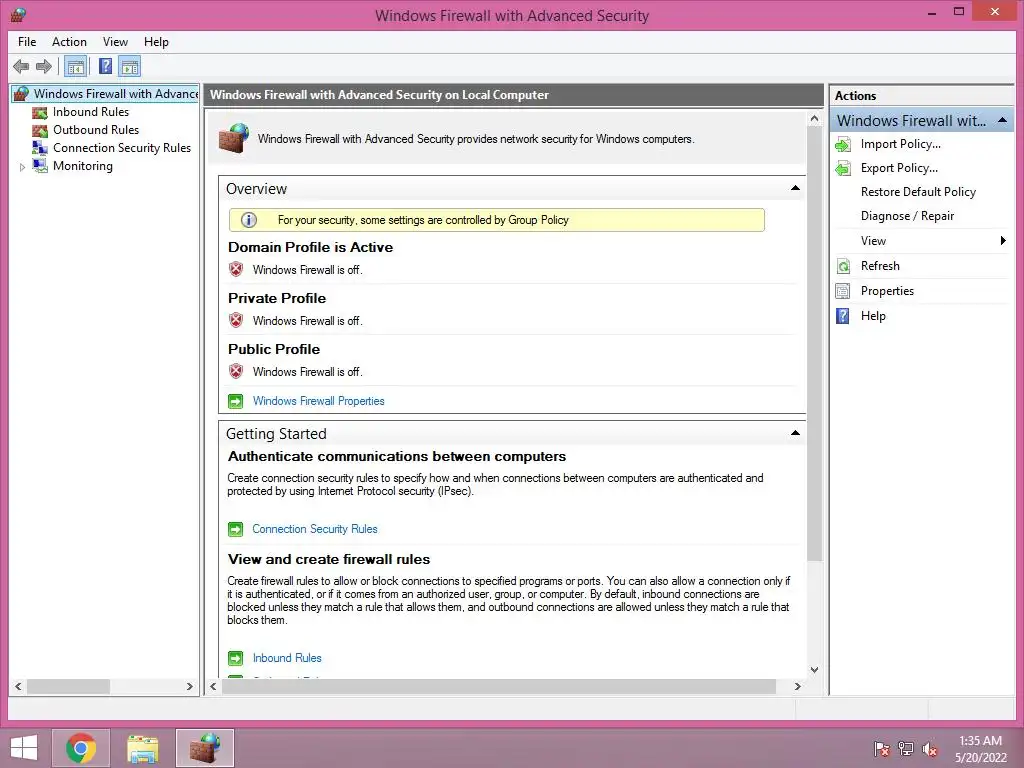
Task: Click the red shield under Domain Profile
Action: point(236,269)
